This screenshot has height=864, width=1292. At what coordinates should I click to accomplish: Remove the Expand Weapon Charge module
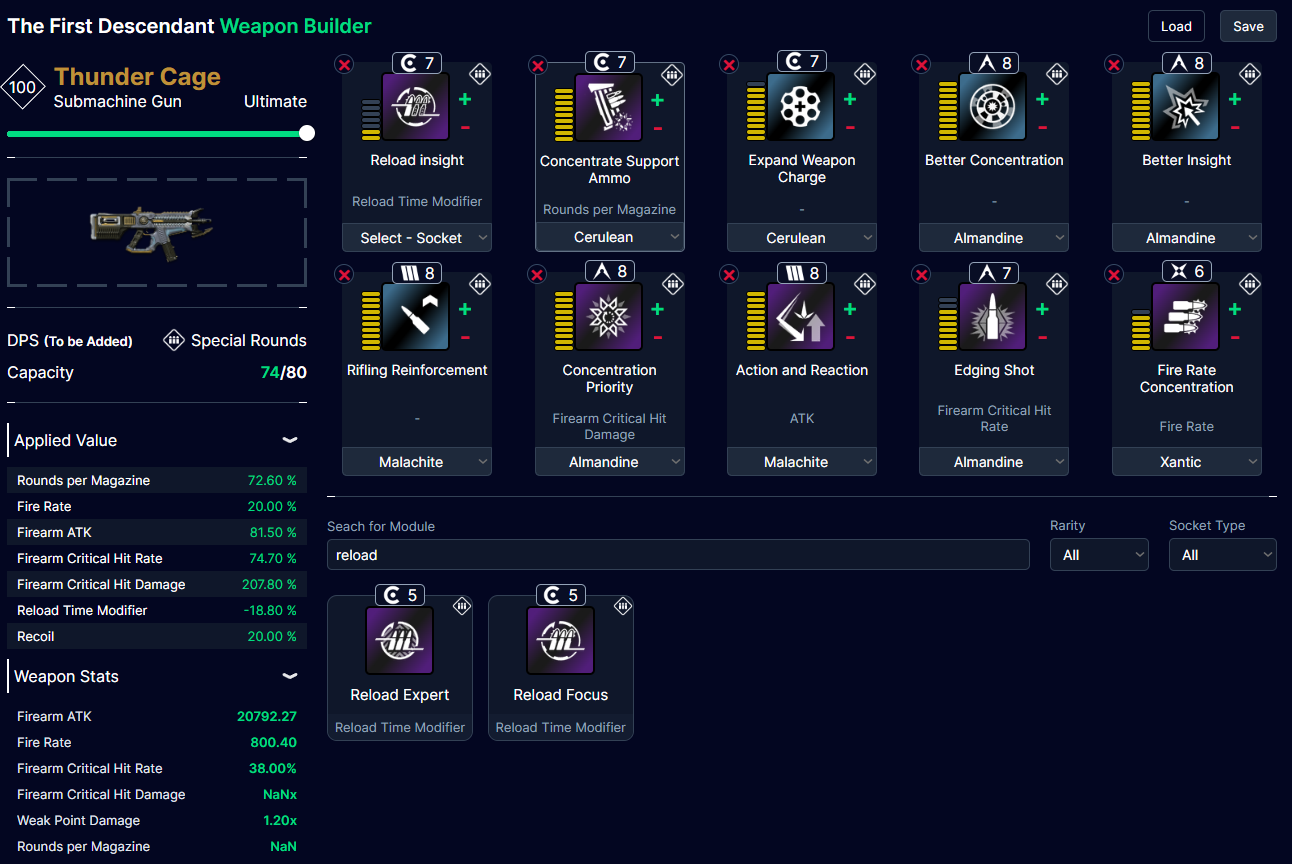click(729, 65)
